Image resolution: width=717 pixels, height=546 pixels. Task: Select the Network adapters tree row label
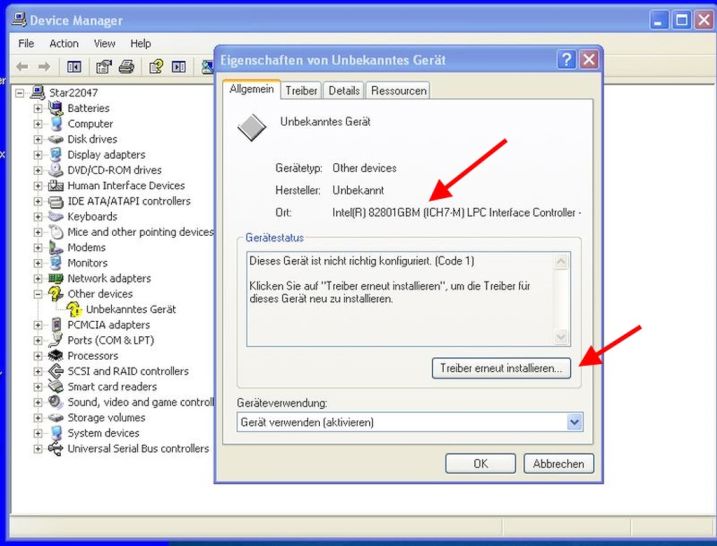coord(109,278)
